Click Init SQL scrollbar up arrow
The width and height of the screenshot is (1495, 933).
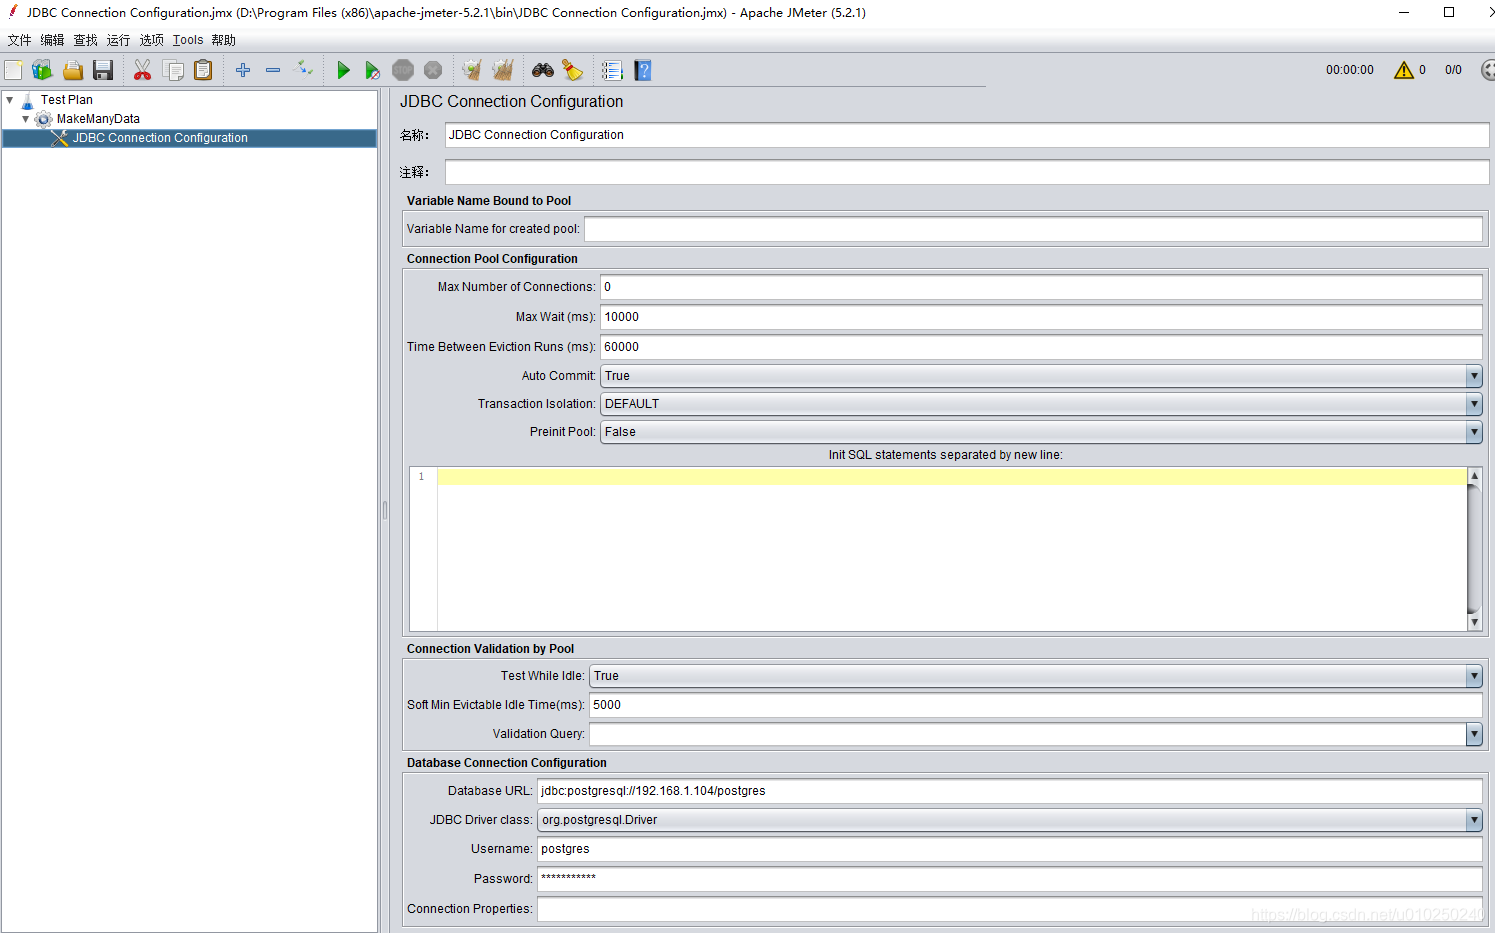tap(1474, 476)
